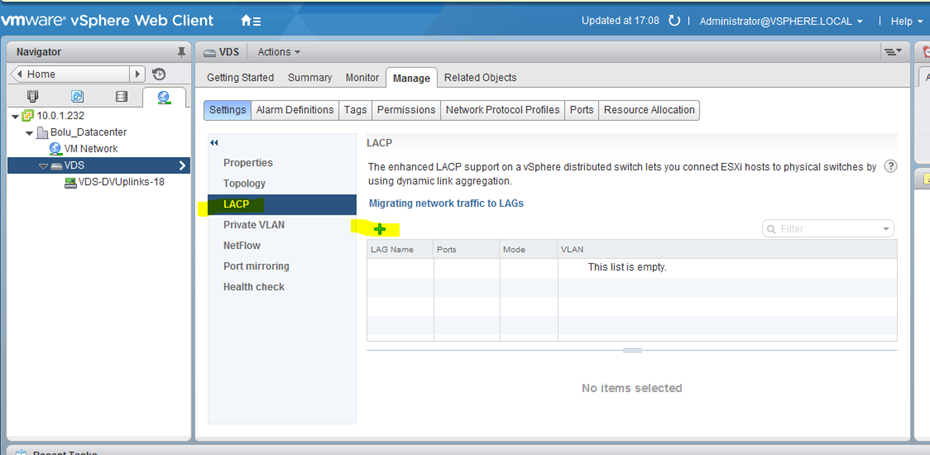
Task: Open the Summary tab
Action: click(310, 78)
